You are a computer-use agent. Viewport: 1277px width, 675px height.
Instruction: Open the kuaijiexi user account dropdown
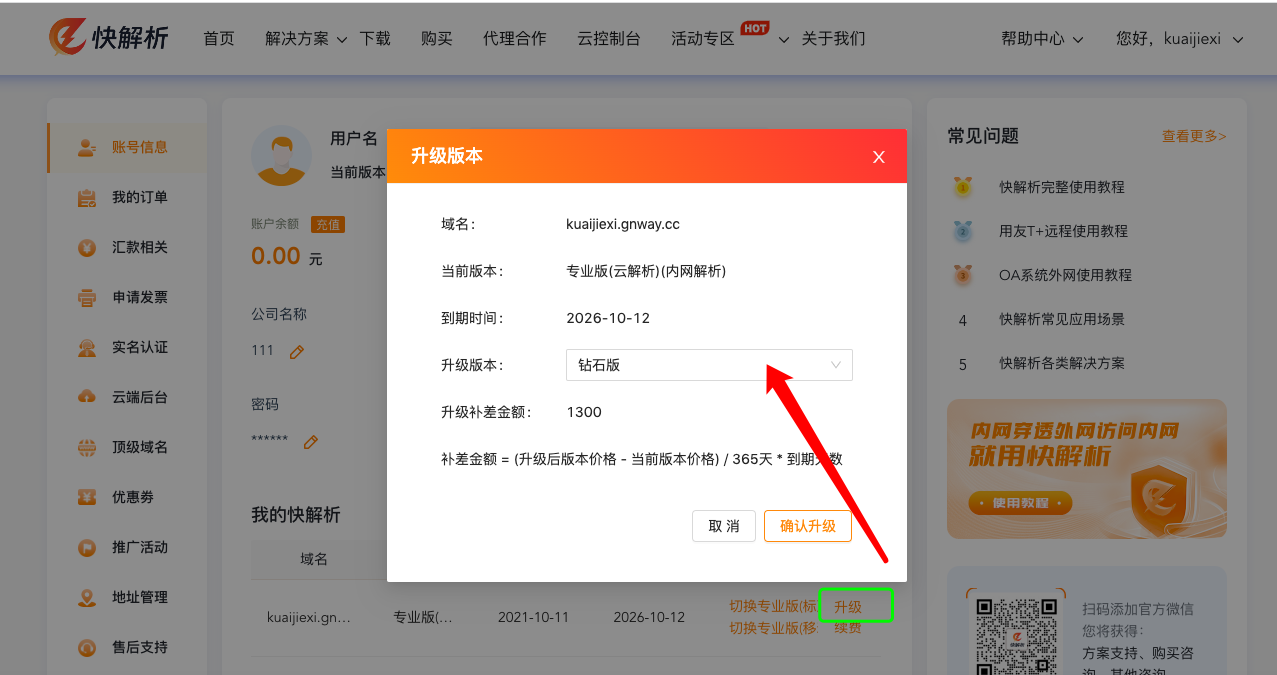click(x=1179, y=39)
